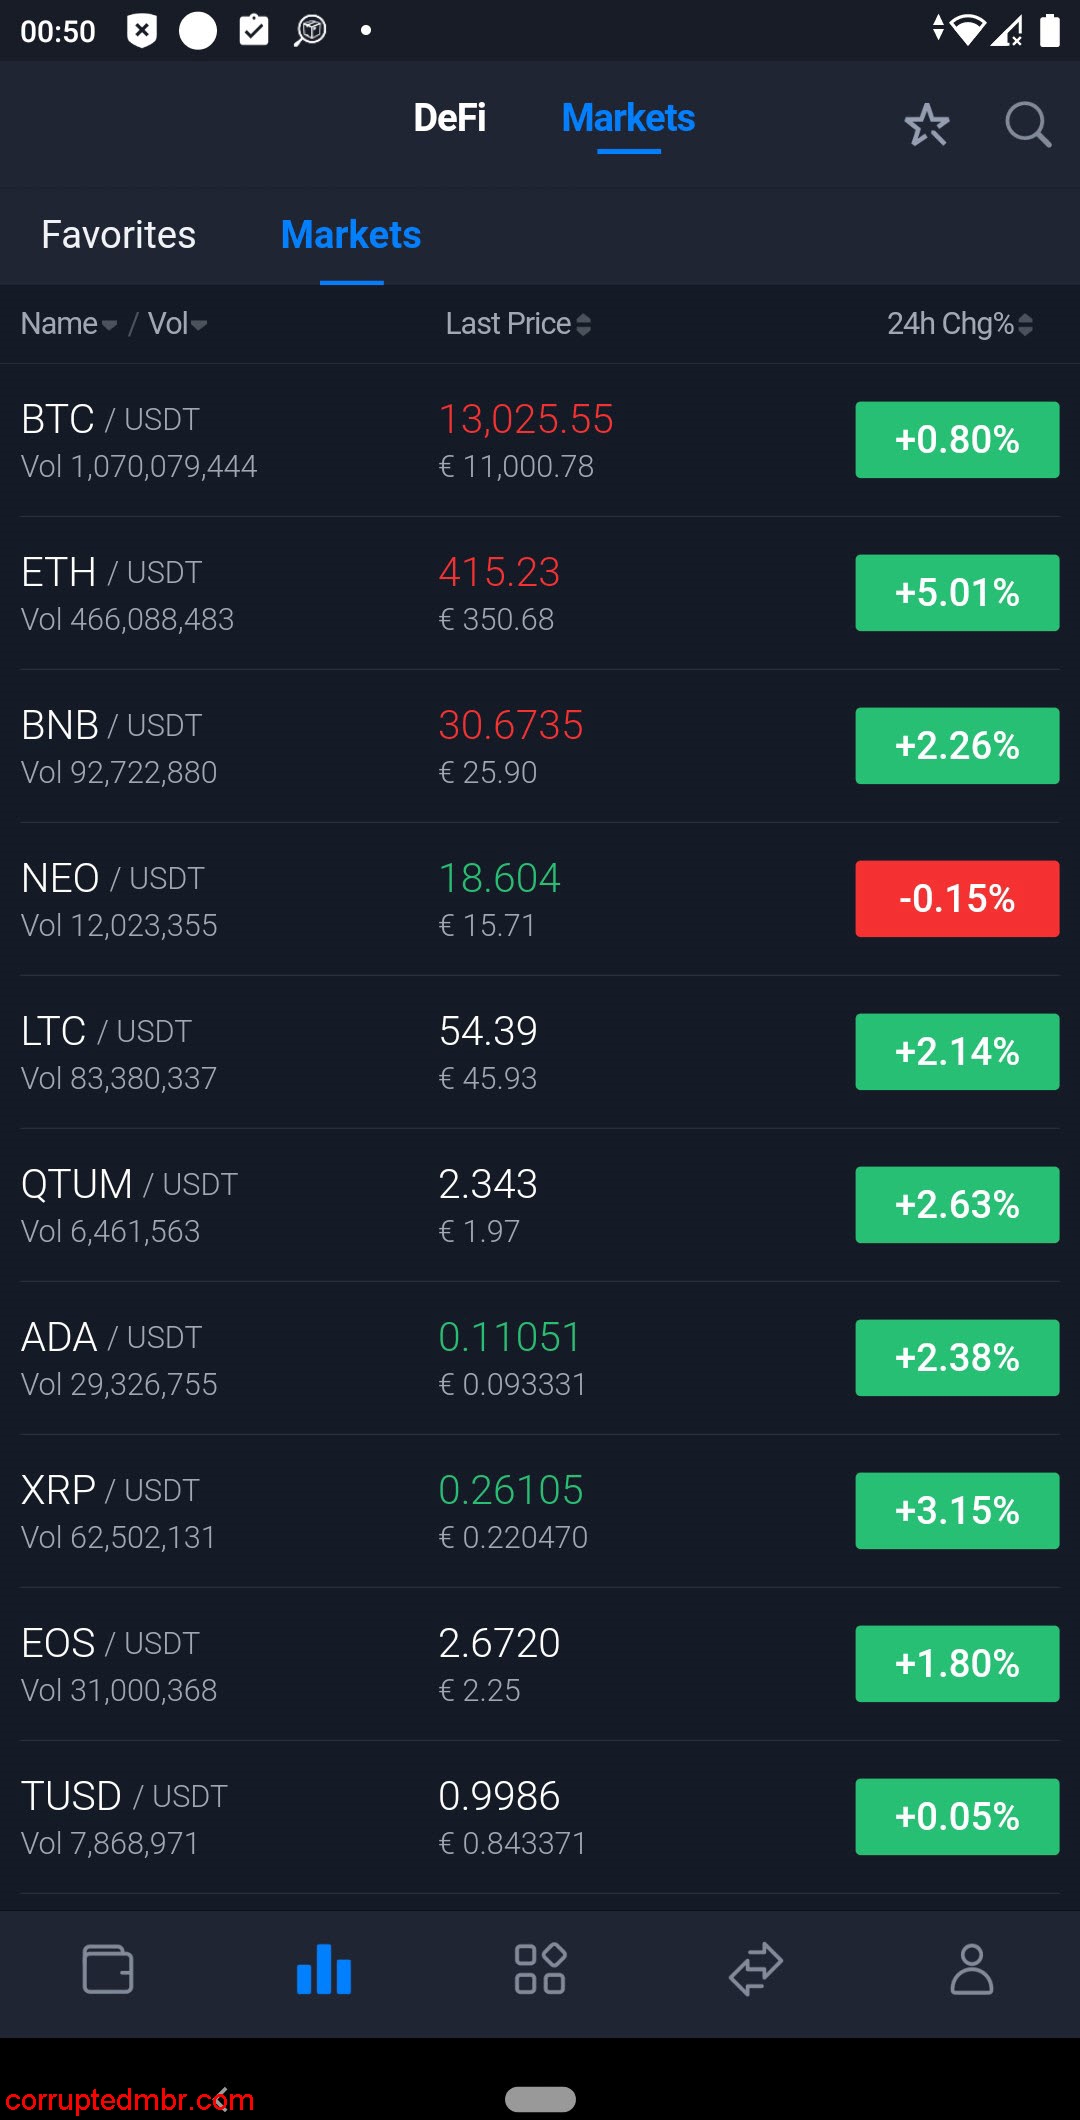Tap the Android home gesture pill

(x=540, y=2099)
